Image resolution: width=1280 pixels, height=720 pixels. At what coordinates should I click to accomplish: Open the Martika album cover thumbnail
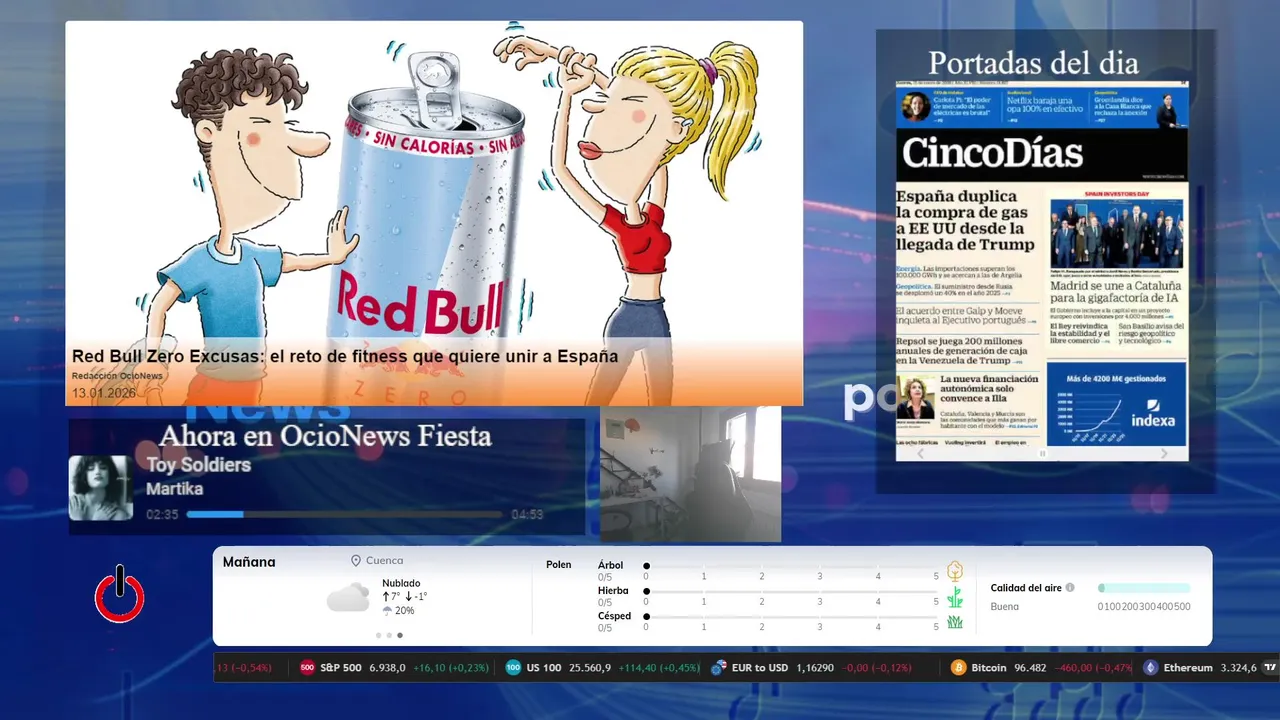click(100, 488)
